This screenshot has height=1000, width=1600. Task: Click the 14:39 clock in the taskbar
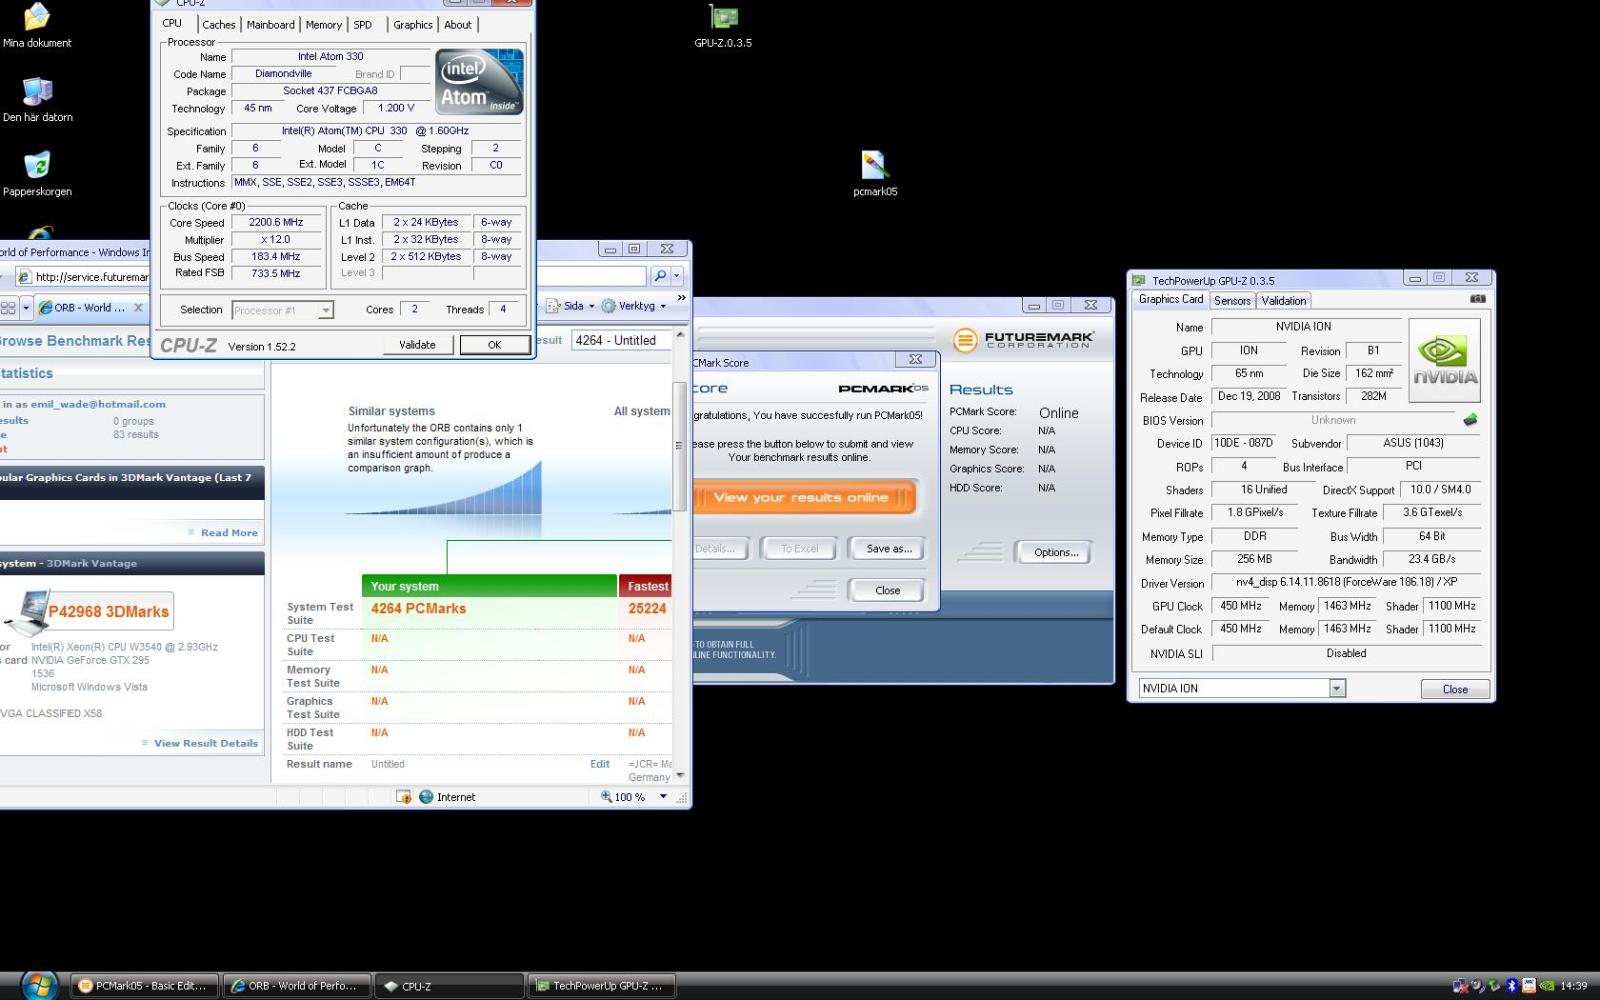1574,986
